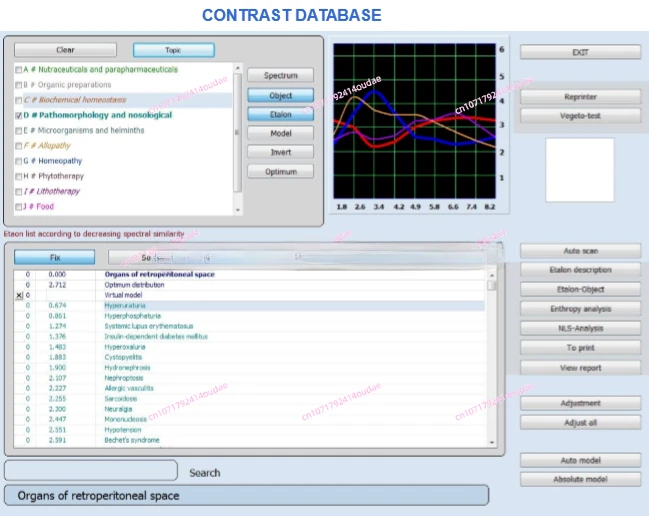Toggle the C # Biochemical homeostasis checkbox
The height and width of the screenshot is (516, 649).
(x=18, y=101)
